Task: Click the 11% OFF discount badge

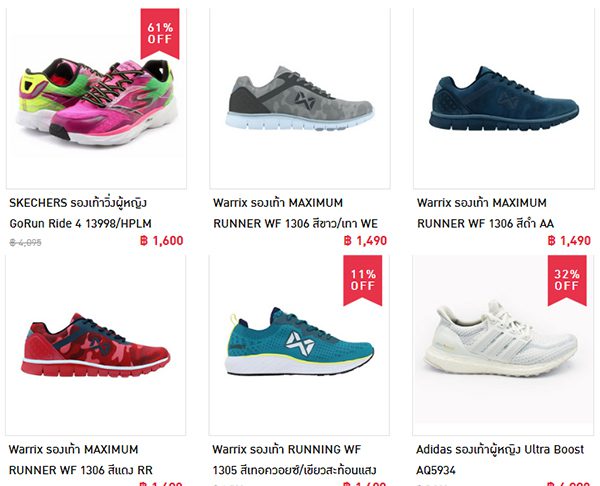Action: coord(363,281)
